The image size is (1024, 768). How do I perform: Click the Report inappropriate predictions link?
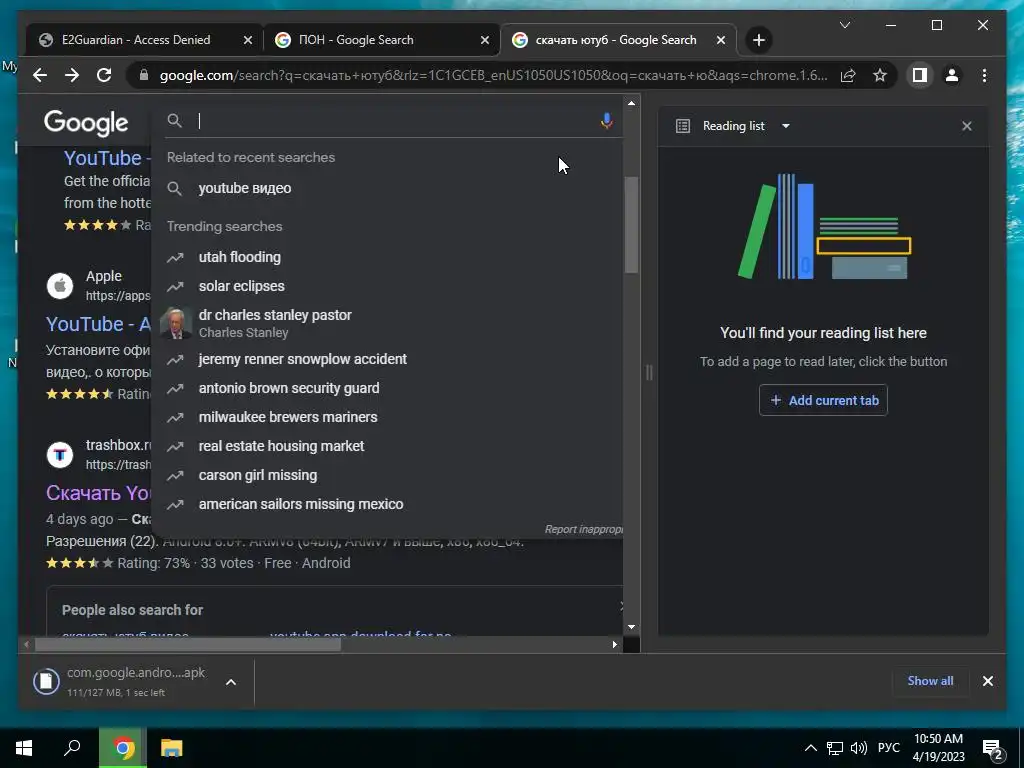click(583, 530)
